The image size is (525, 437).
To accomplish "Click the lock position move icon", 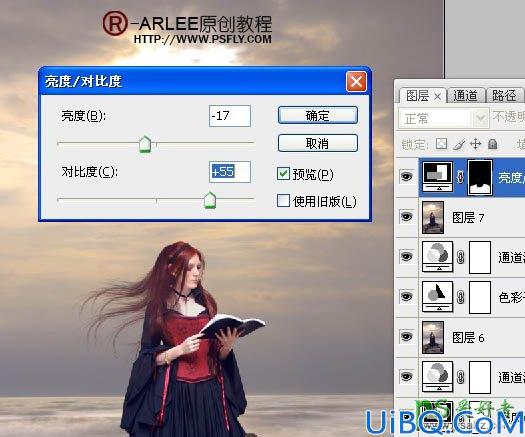I will 475,144.
